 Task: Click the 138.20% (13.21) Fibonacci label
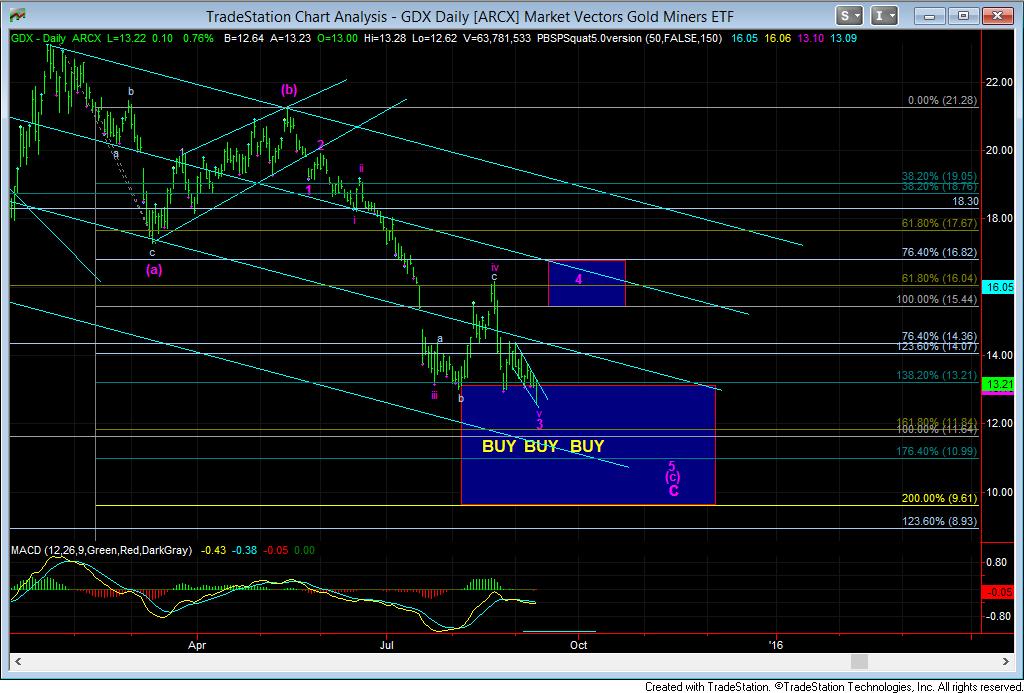(937, 376)
